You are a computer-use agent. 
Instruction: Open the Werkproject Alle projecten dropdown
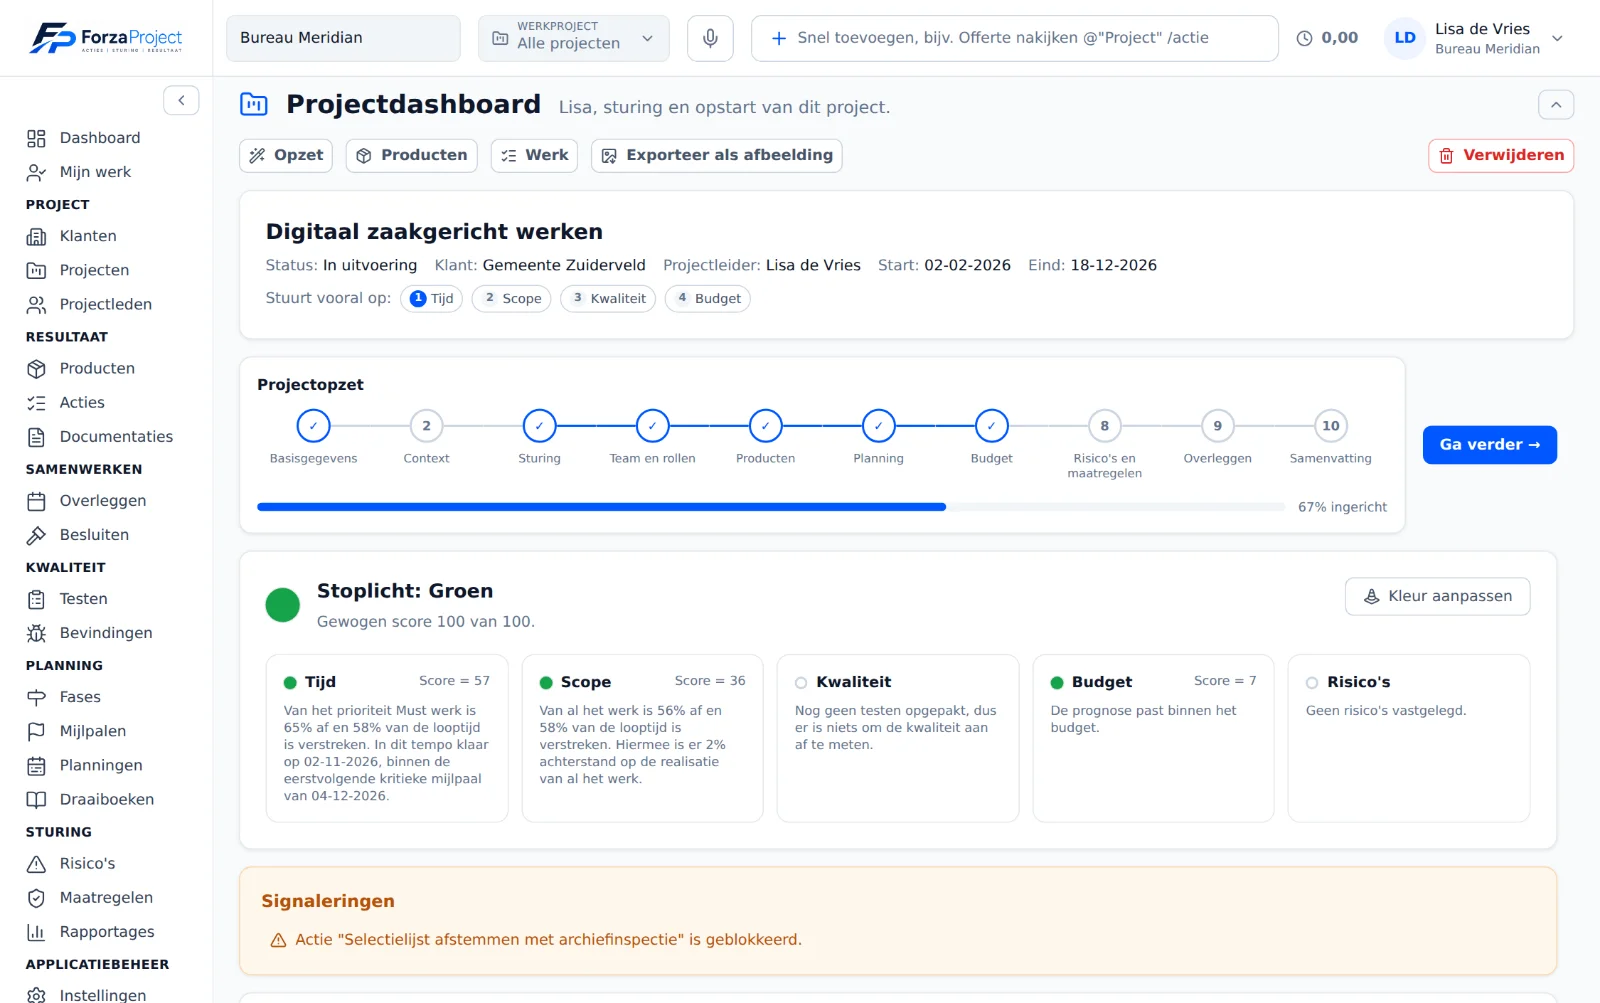coord(573,38)
